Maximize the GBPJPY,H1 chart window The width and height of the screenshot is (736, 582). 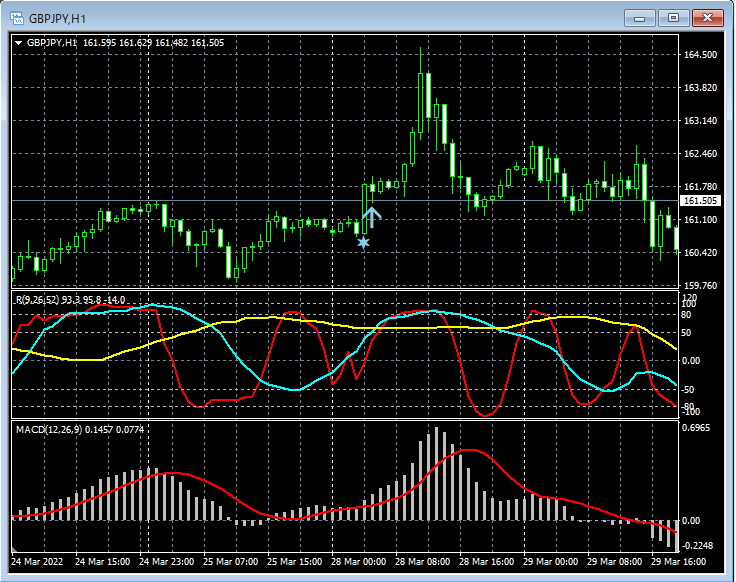(673, 17)
